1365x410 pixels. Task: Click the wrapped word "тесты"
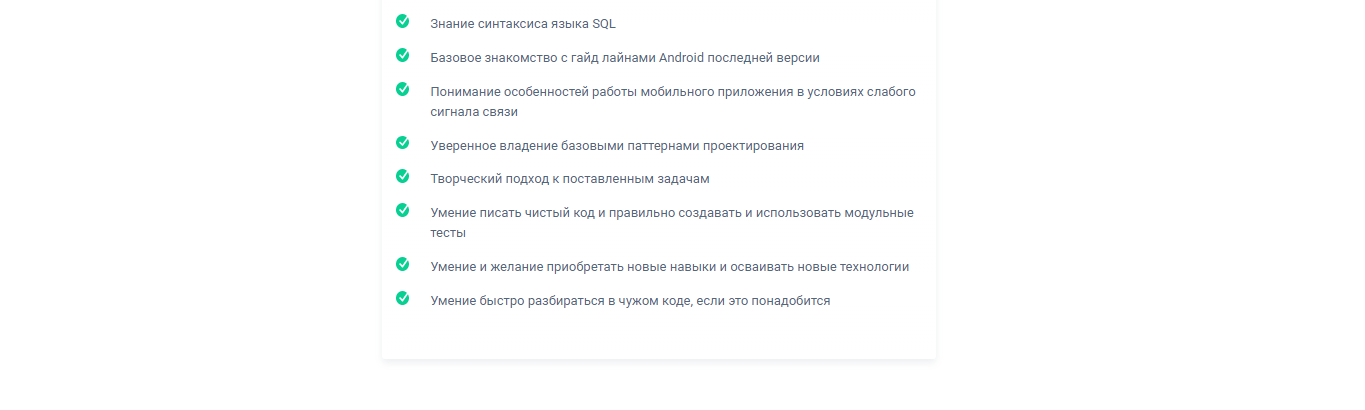pos(448,233)
